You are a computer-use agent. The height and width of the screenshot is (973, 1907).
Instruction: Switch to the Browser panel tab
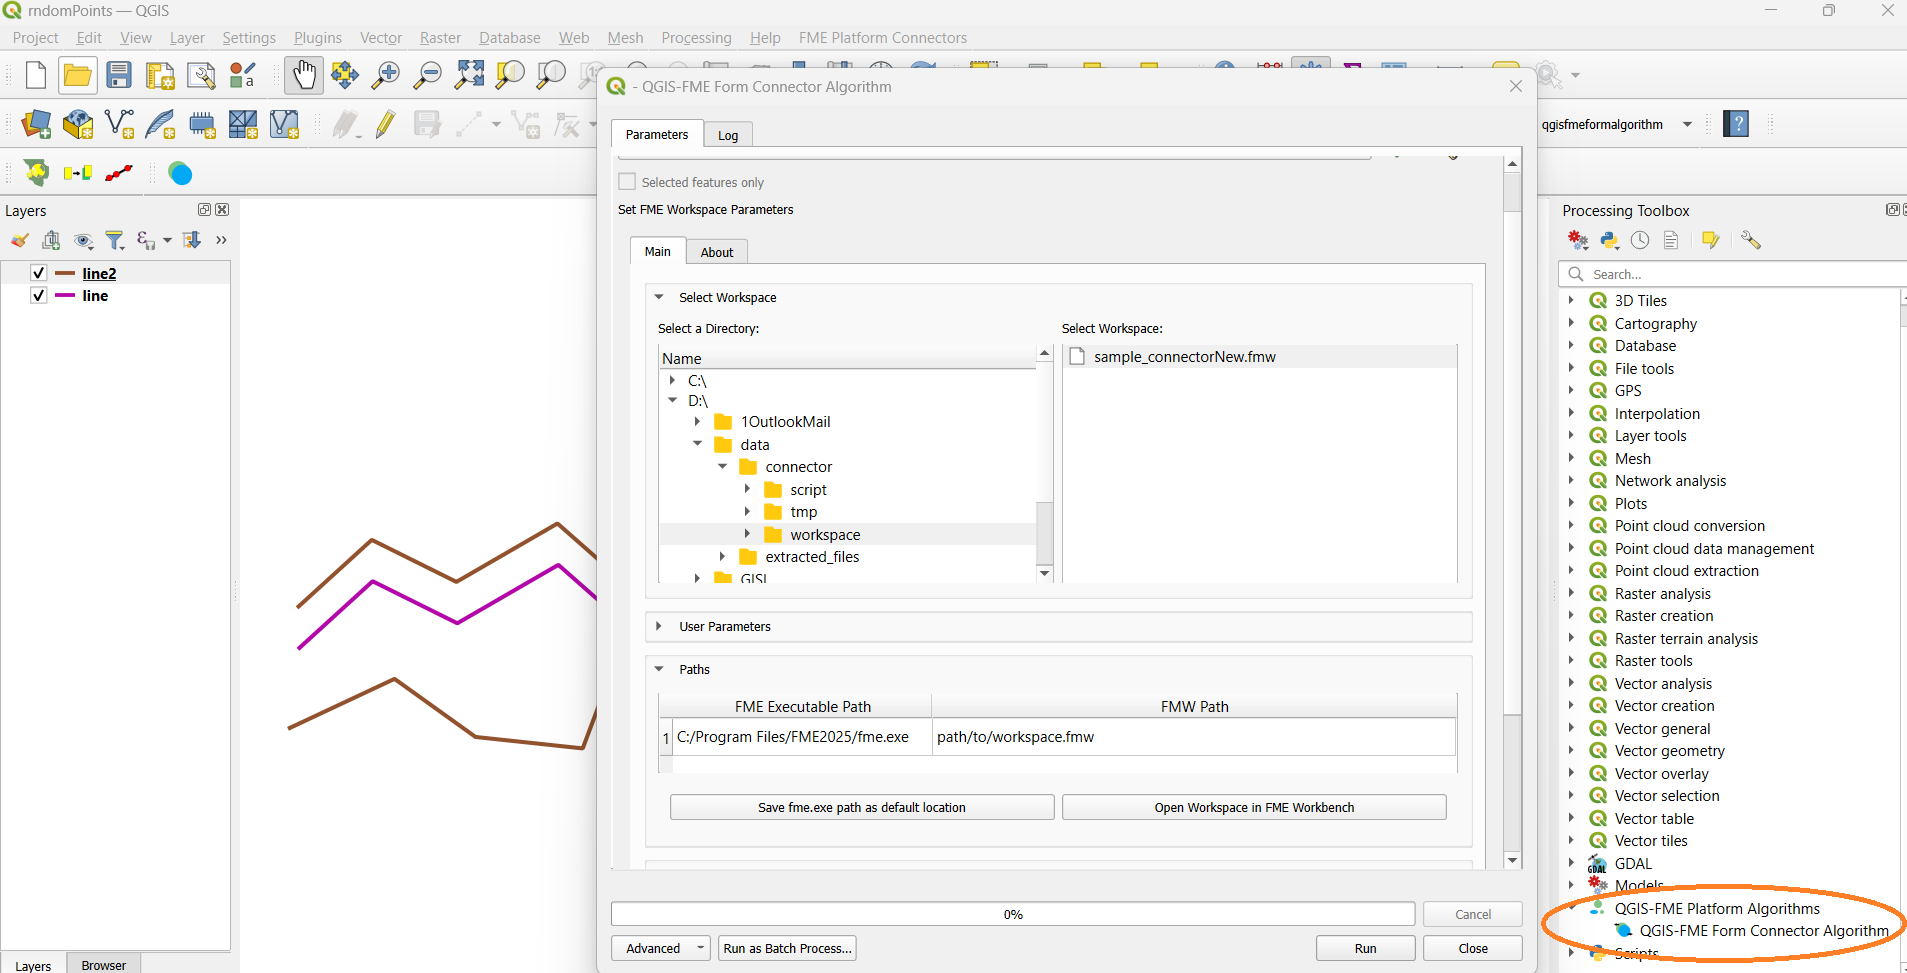[104, 965]
